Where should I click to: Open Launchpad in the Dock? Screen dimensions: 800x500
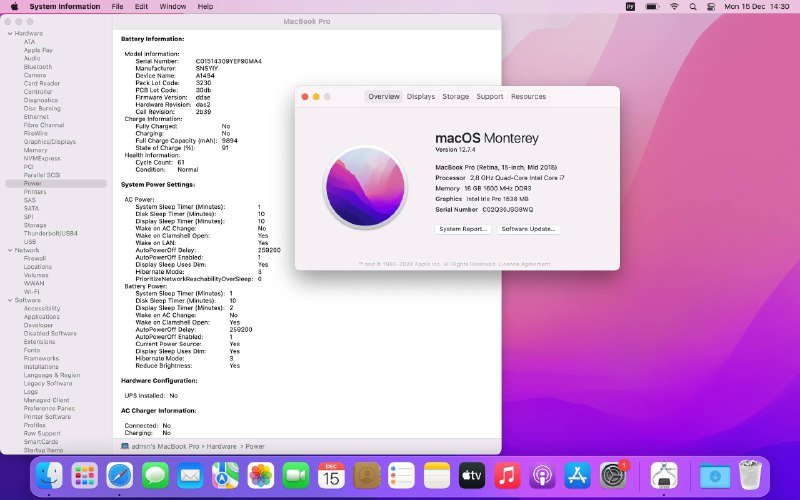point(84,476)
